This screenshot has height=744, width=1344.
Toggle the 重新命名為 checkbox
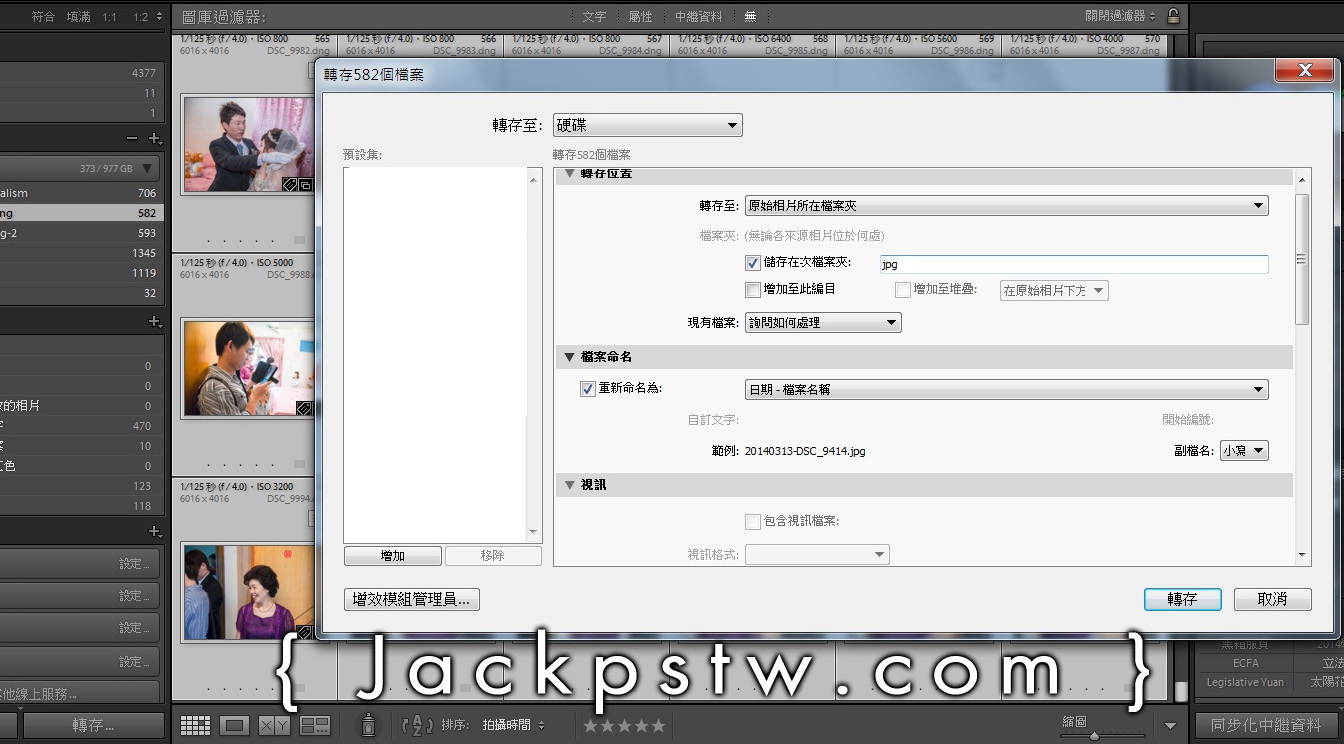tap(588, 389)
